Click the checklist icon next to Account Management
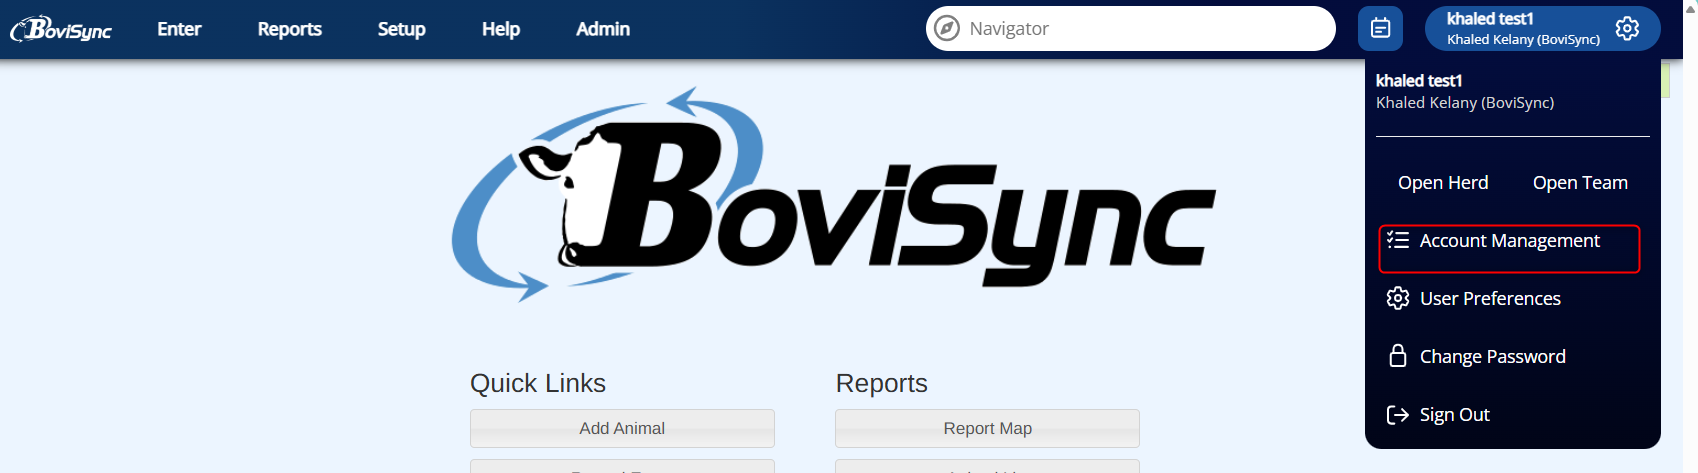 [1398, 240]
